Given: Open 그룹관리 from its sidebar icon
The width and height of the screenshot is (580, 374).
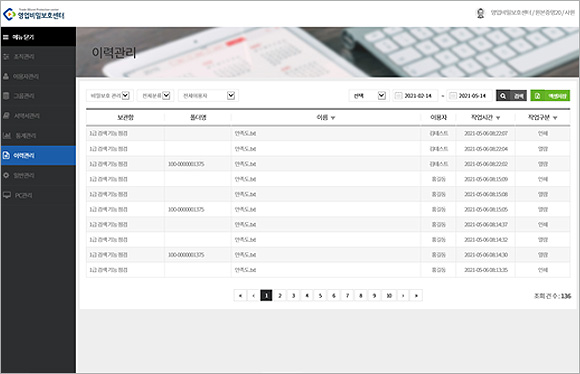Looking at the screenshot, I should tap(6, 96).
